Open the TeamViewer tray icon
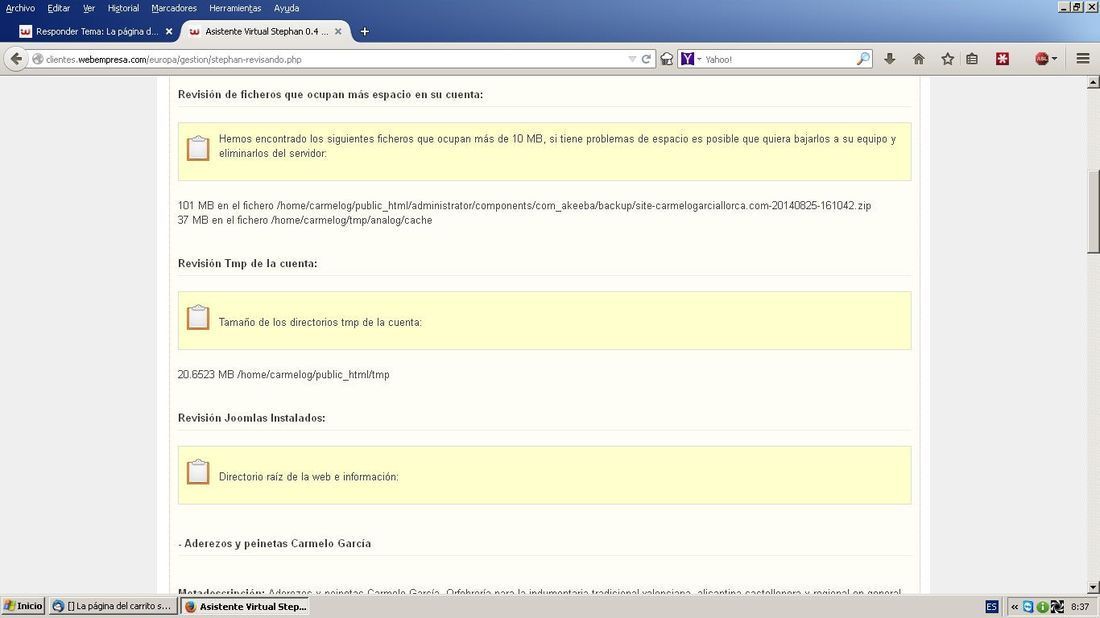 click(x=1028, y=607)
